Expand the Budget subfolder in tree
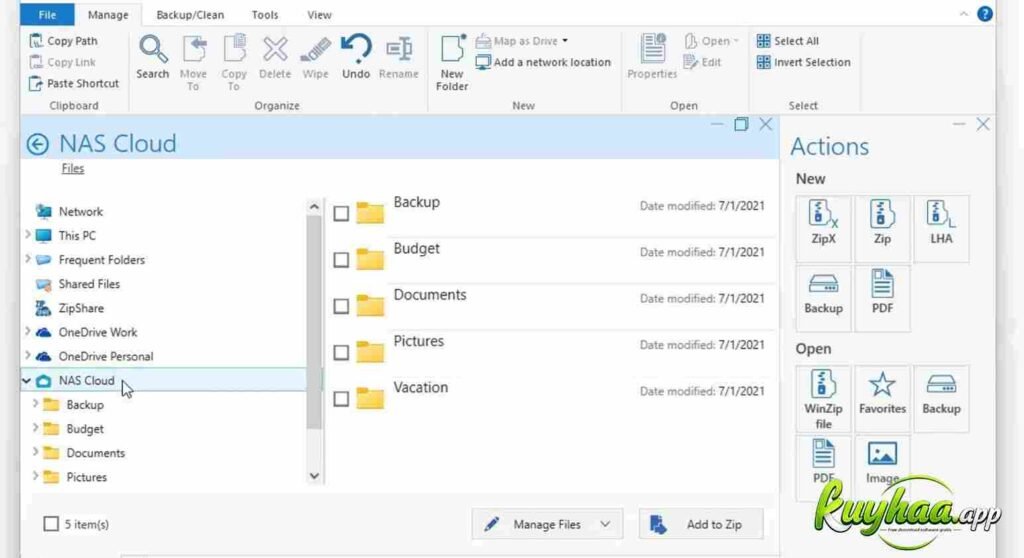Image resolution: width=1024 pixels, height=558 pixels. click(x=35, y=428)
